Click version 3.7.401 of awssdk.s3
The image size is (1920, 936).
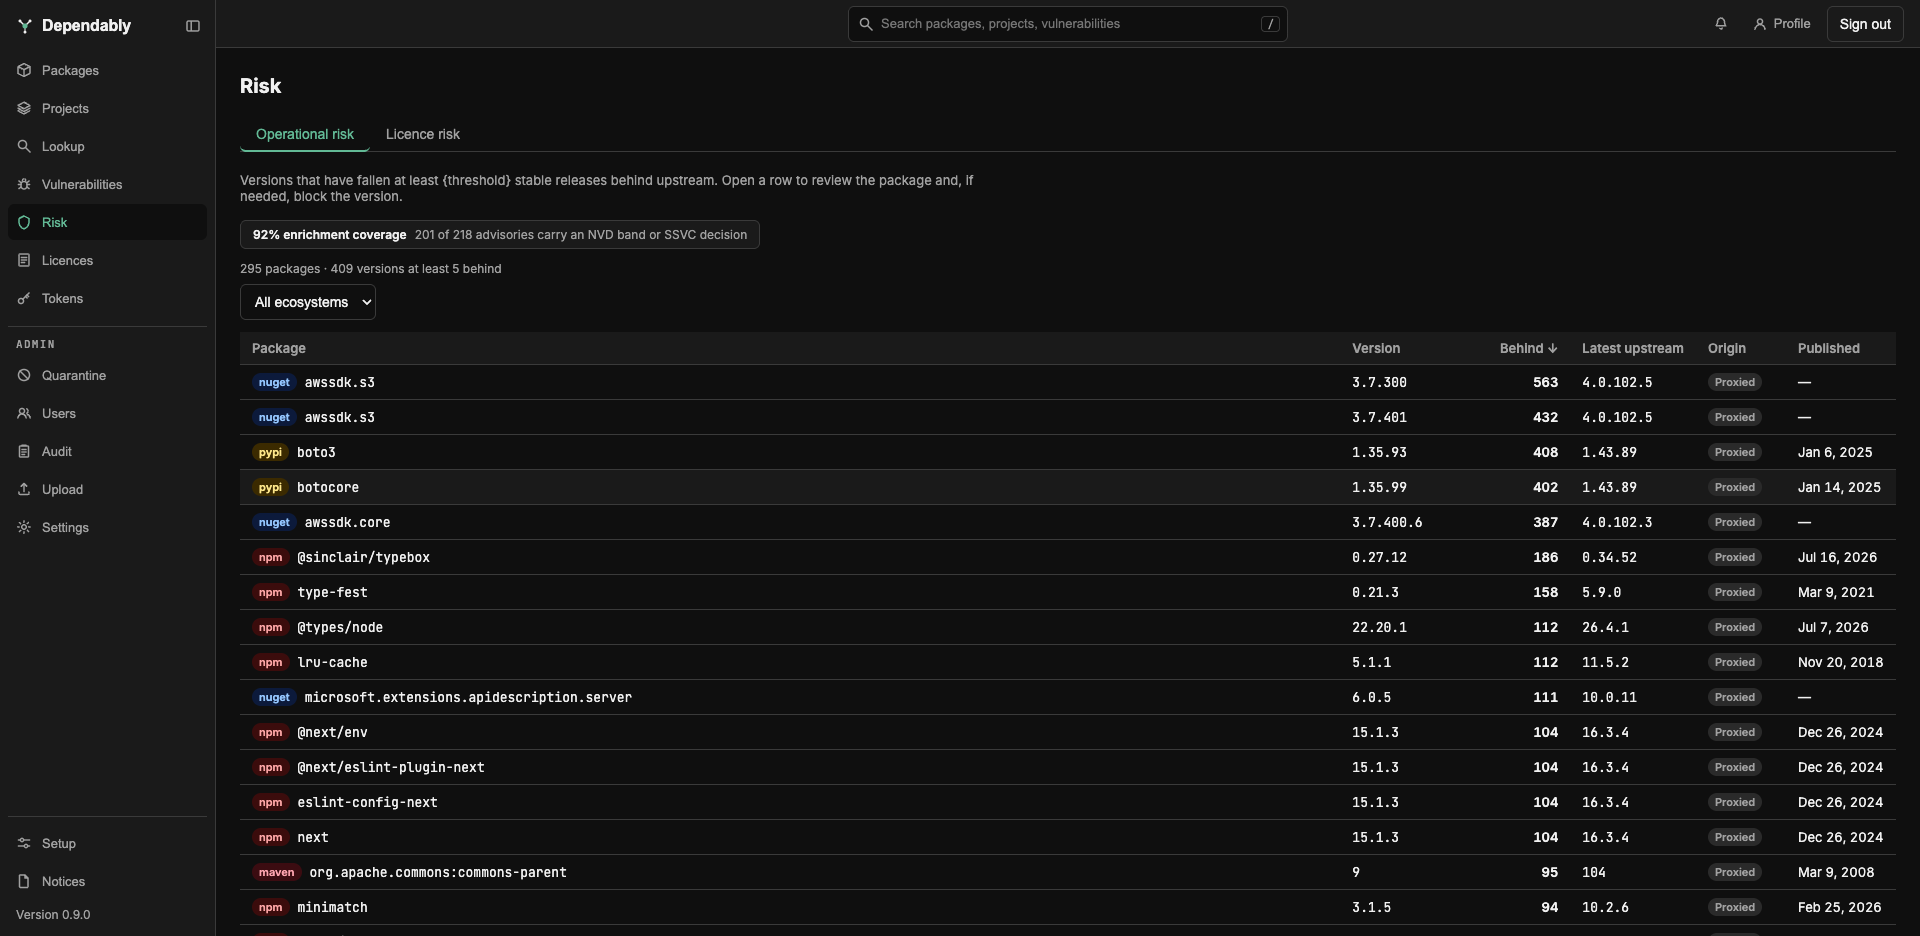[x=1379, y=417]
